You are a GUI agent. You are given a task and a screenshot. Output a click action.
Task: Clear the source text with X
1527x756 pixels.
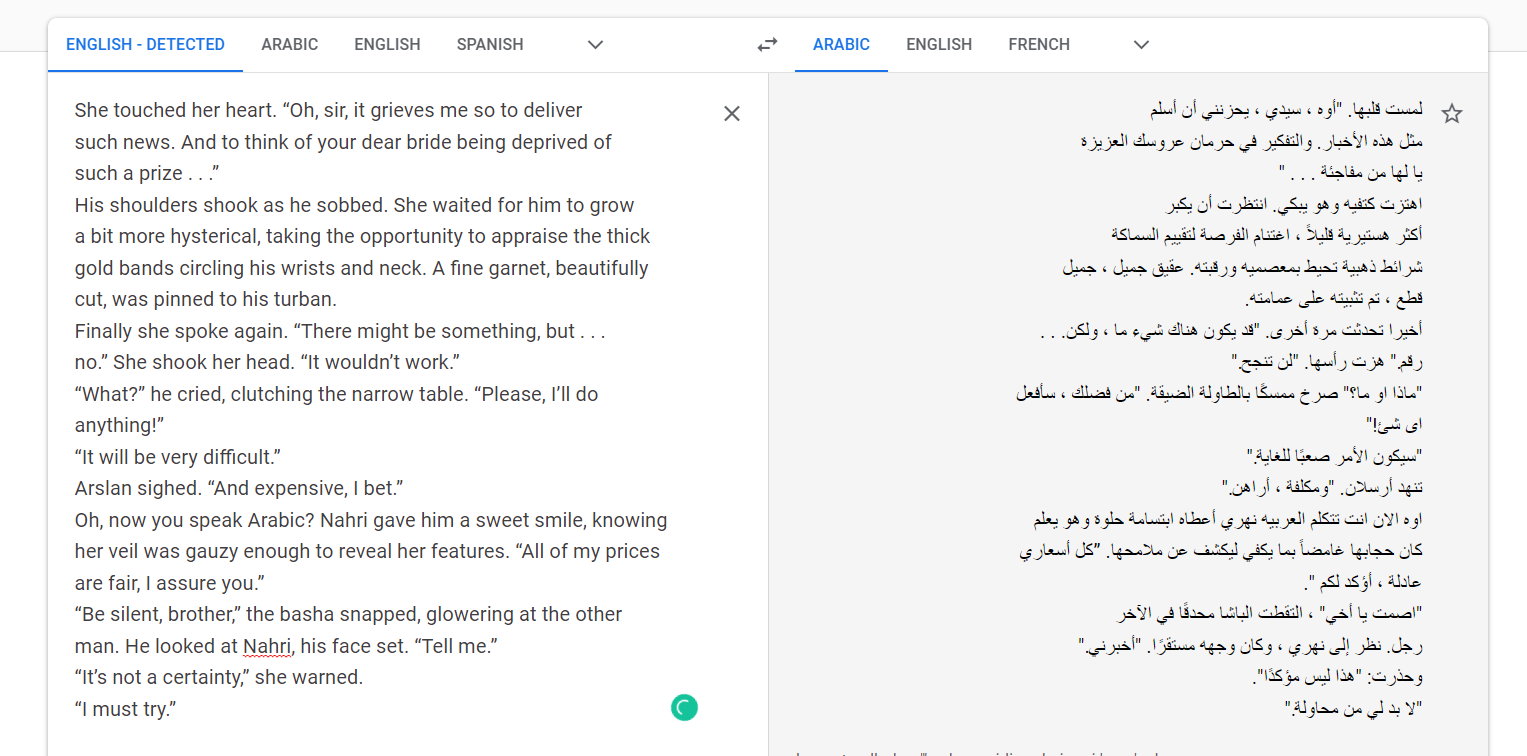[x=732, y=114]
